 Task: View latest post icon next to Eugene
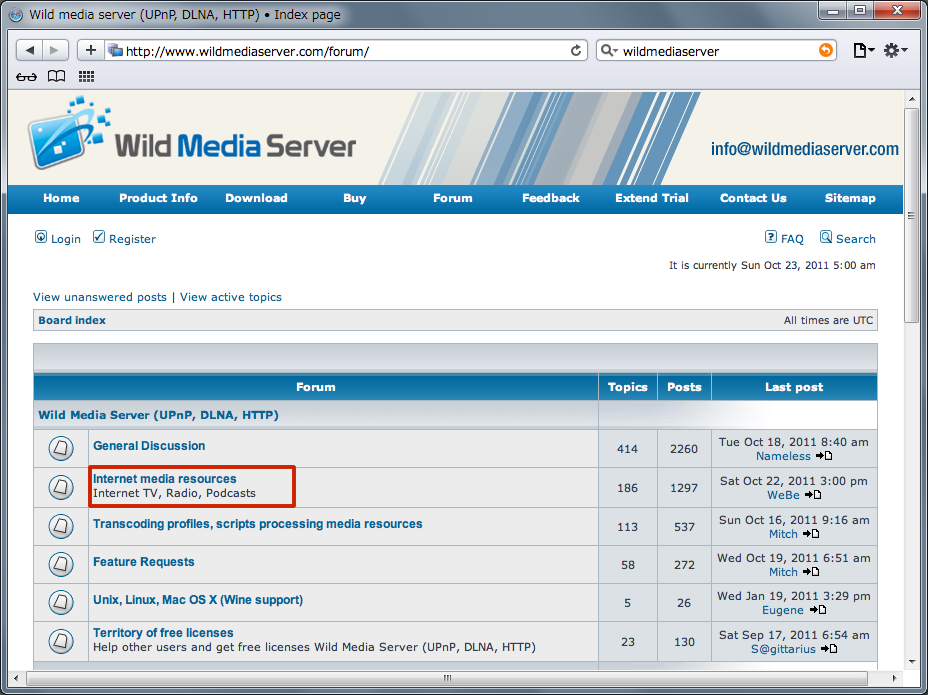(818, 610)
